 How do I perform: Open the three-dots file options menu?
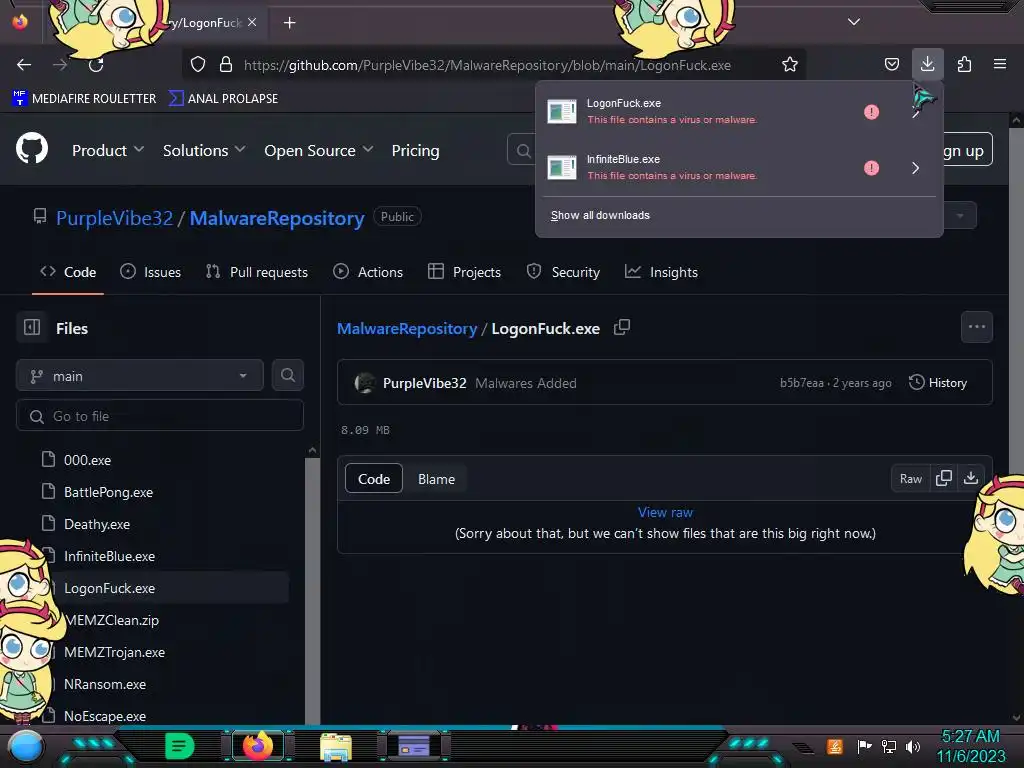tap(976, 327)
